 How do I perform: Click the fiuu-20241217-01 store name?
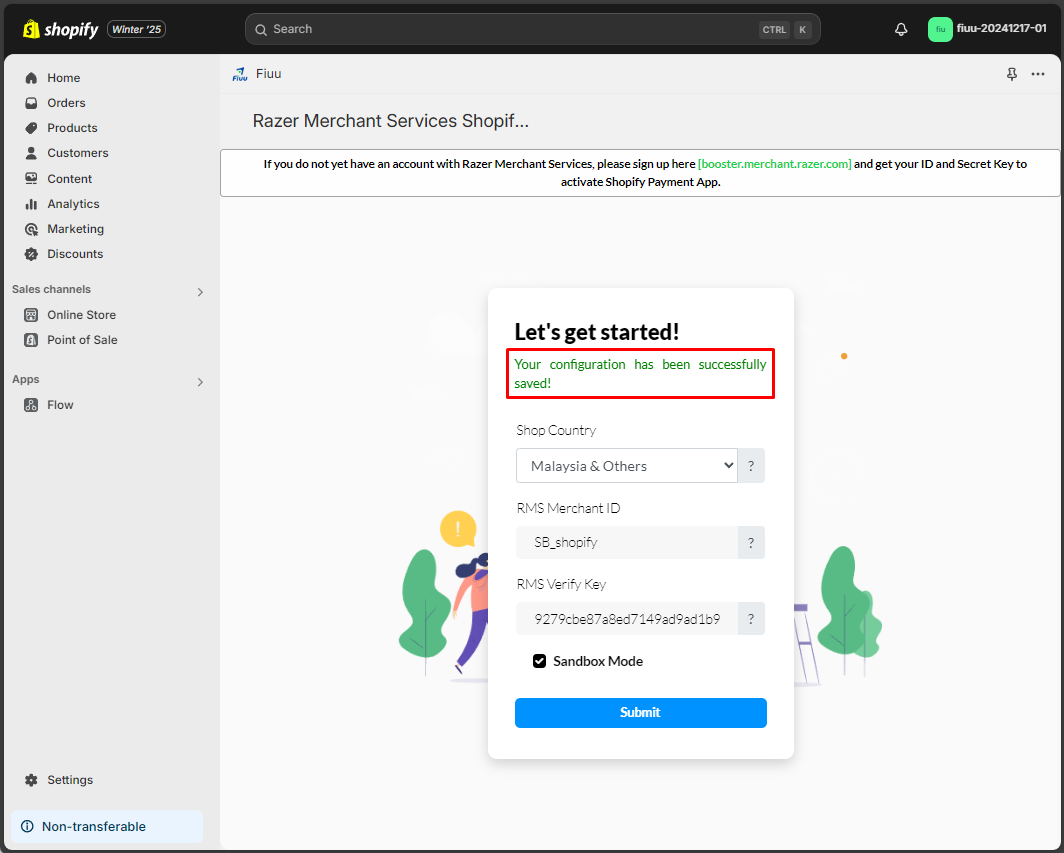1002,29
